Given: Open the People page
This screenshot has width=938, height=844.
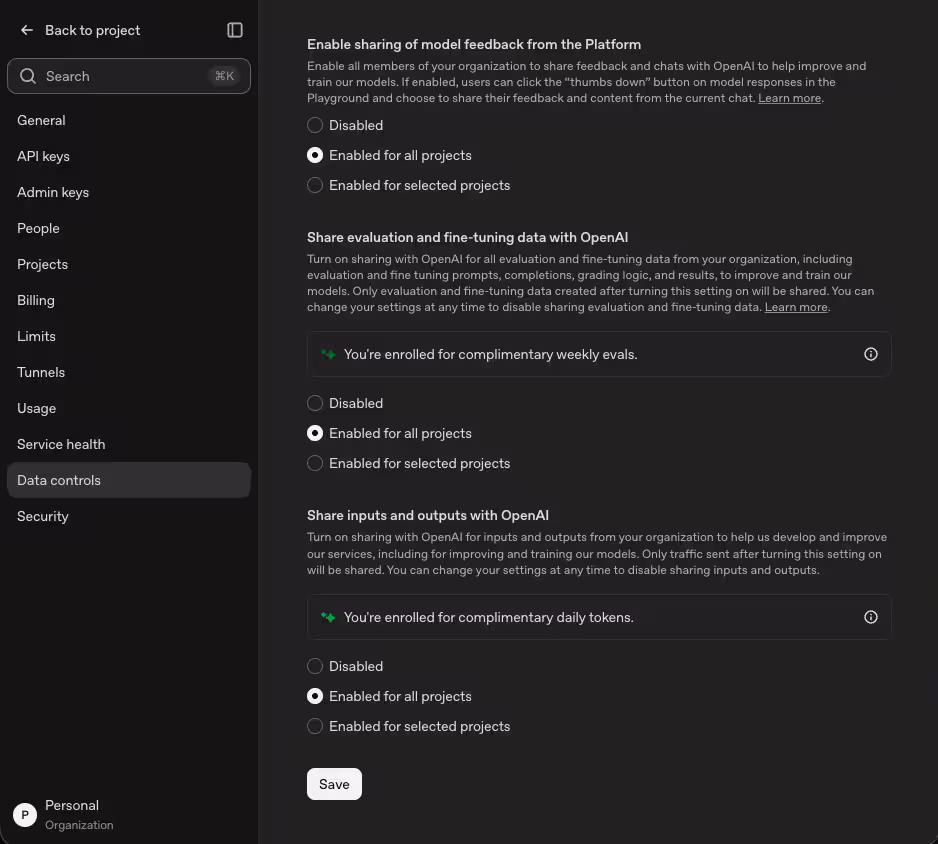Looking at the screenshot, I should 129,228.
